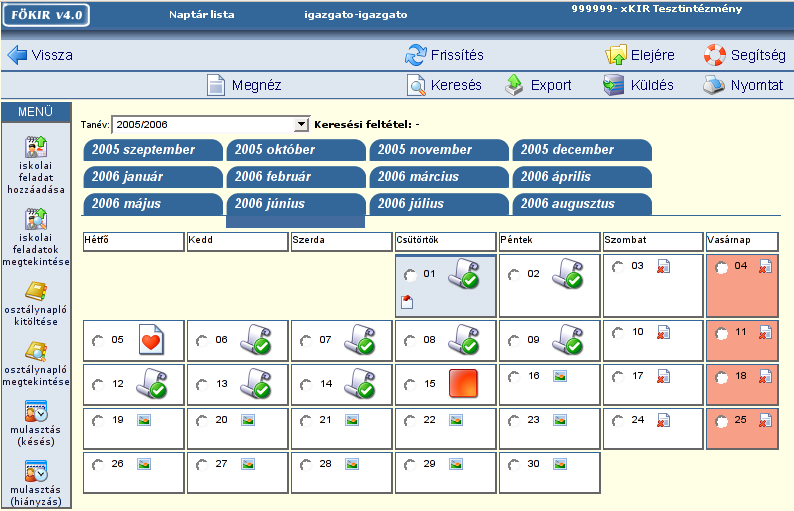794x511 pixels.
Task: Switch to the 2005 december tab
Action: coord(582,150)
